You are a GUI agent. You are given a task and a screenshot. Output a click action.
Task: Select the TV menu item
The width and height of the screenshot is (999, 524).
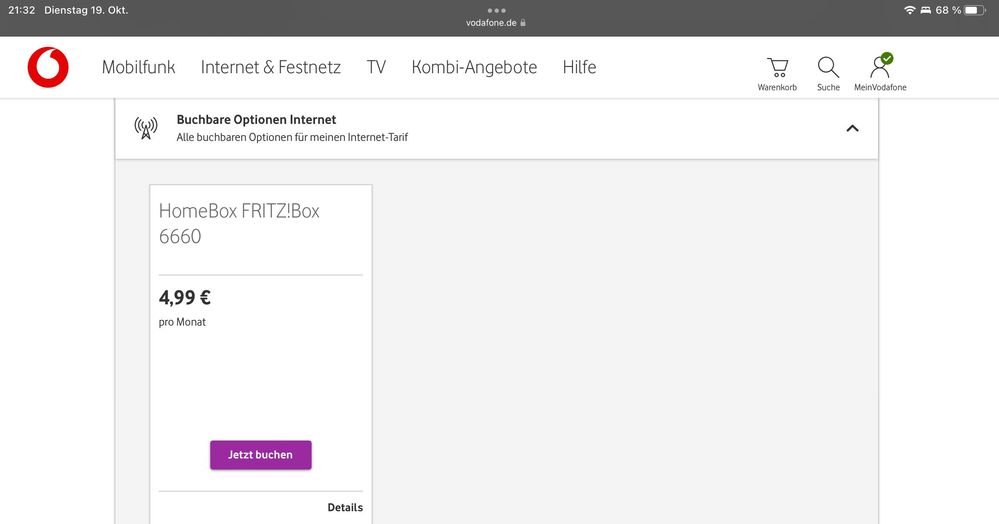376,67
